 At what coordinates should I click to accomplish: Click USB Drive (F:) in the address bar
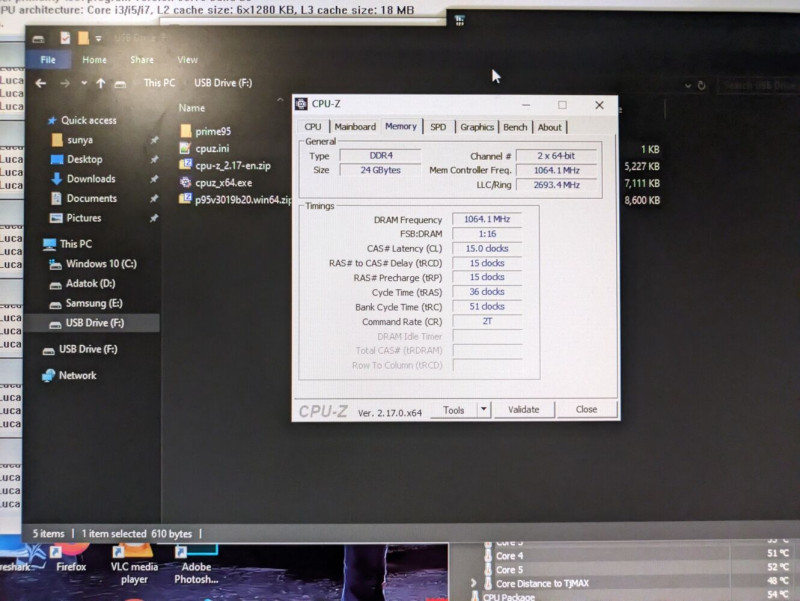point(223,83)
